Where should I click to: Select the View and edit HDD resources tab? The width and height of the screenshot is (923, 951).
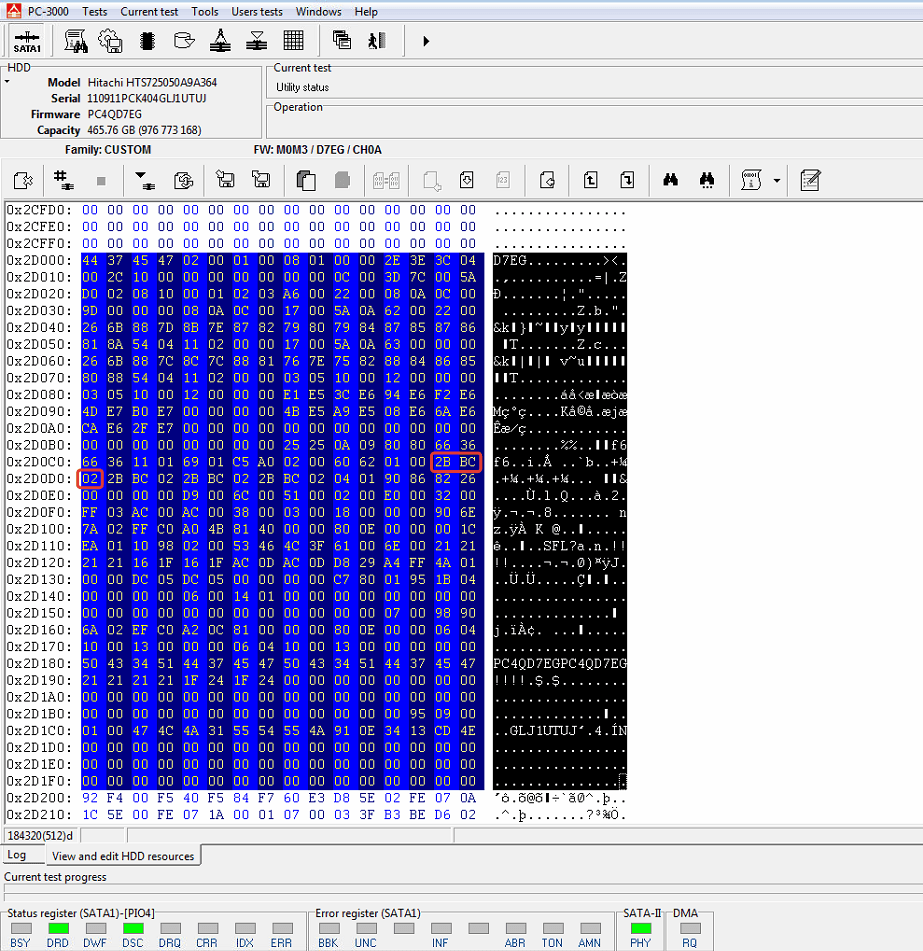(123, 856)
